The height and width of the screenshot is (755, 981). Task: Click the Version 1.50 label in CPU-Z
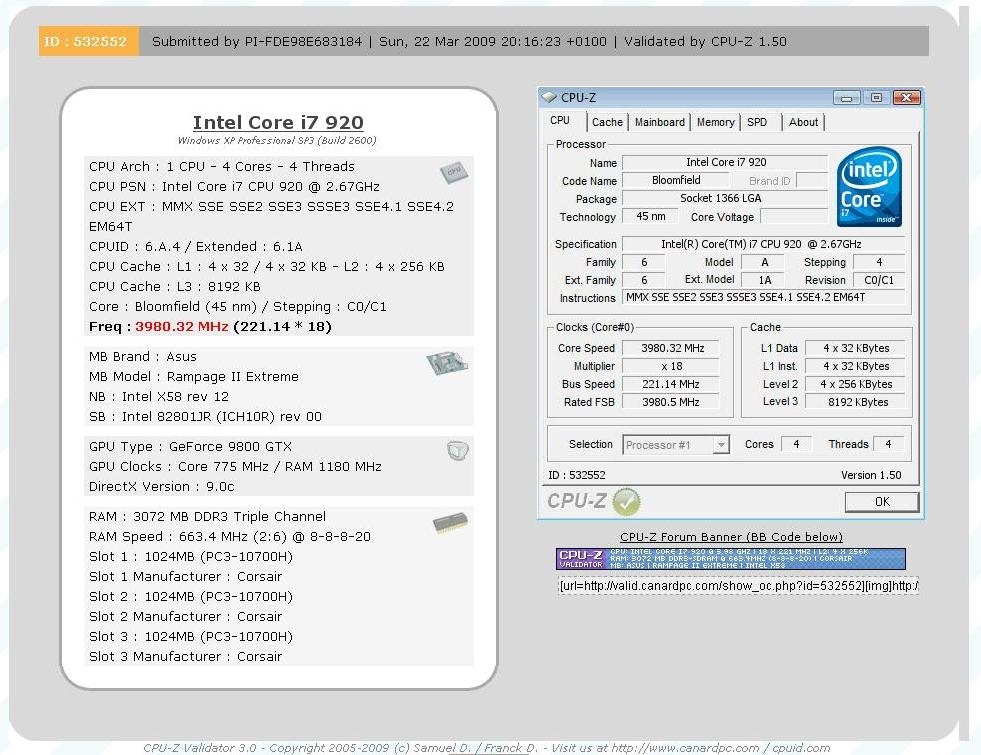coord(871,475)
